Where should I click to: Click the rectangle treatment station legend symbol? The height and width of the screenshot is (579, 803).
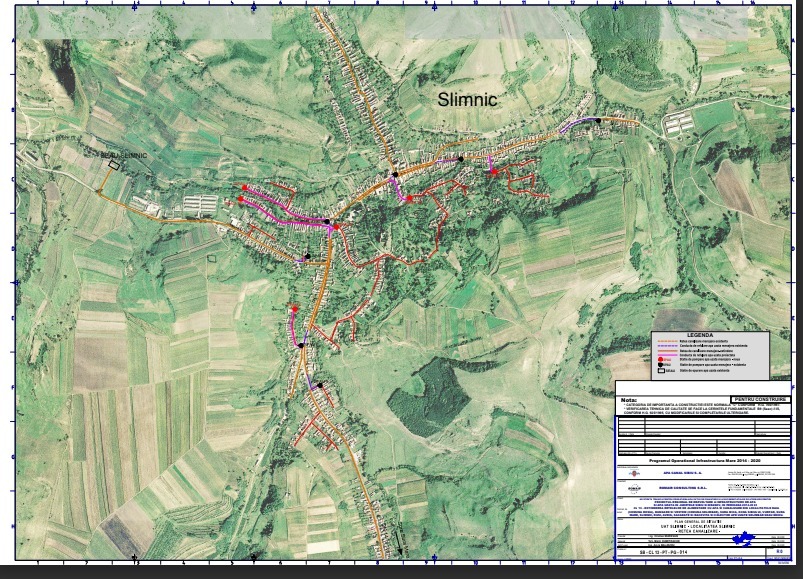pos(661,371)
